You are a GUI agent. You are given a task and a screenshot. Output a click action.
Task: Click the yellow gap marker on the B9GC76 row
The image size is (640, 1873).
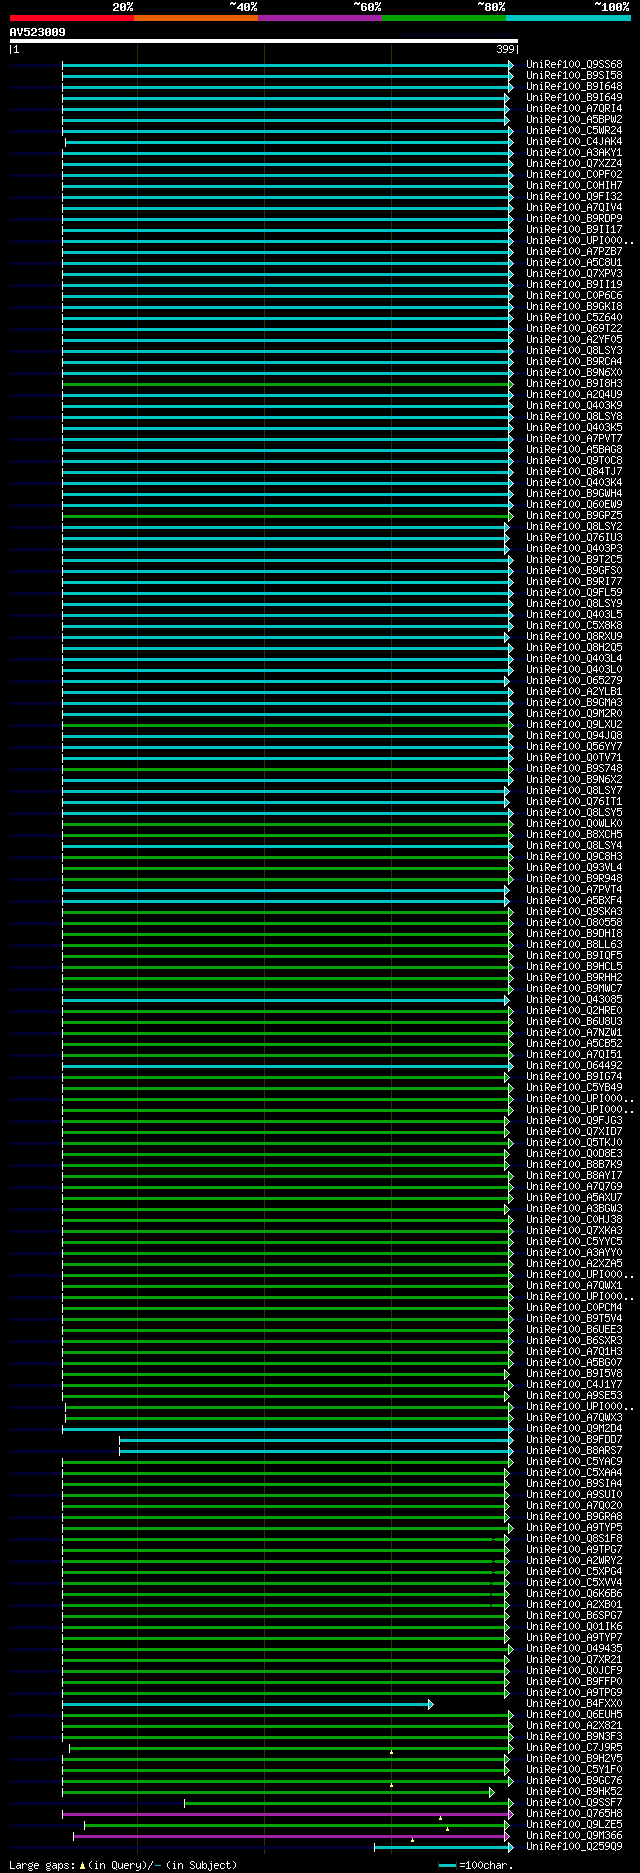coord(391,1785)
